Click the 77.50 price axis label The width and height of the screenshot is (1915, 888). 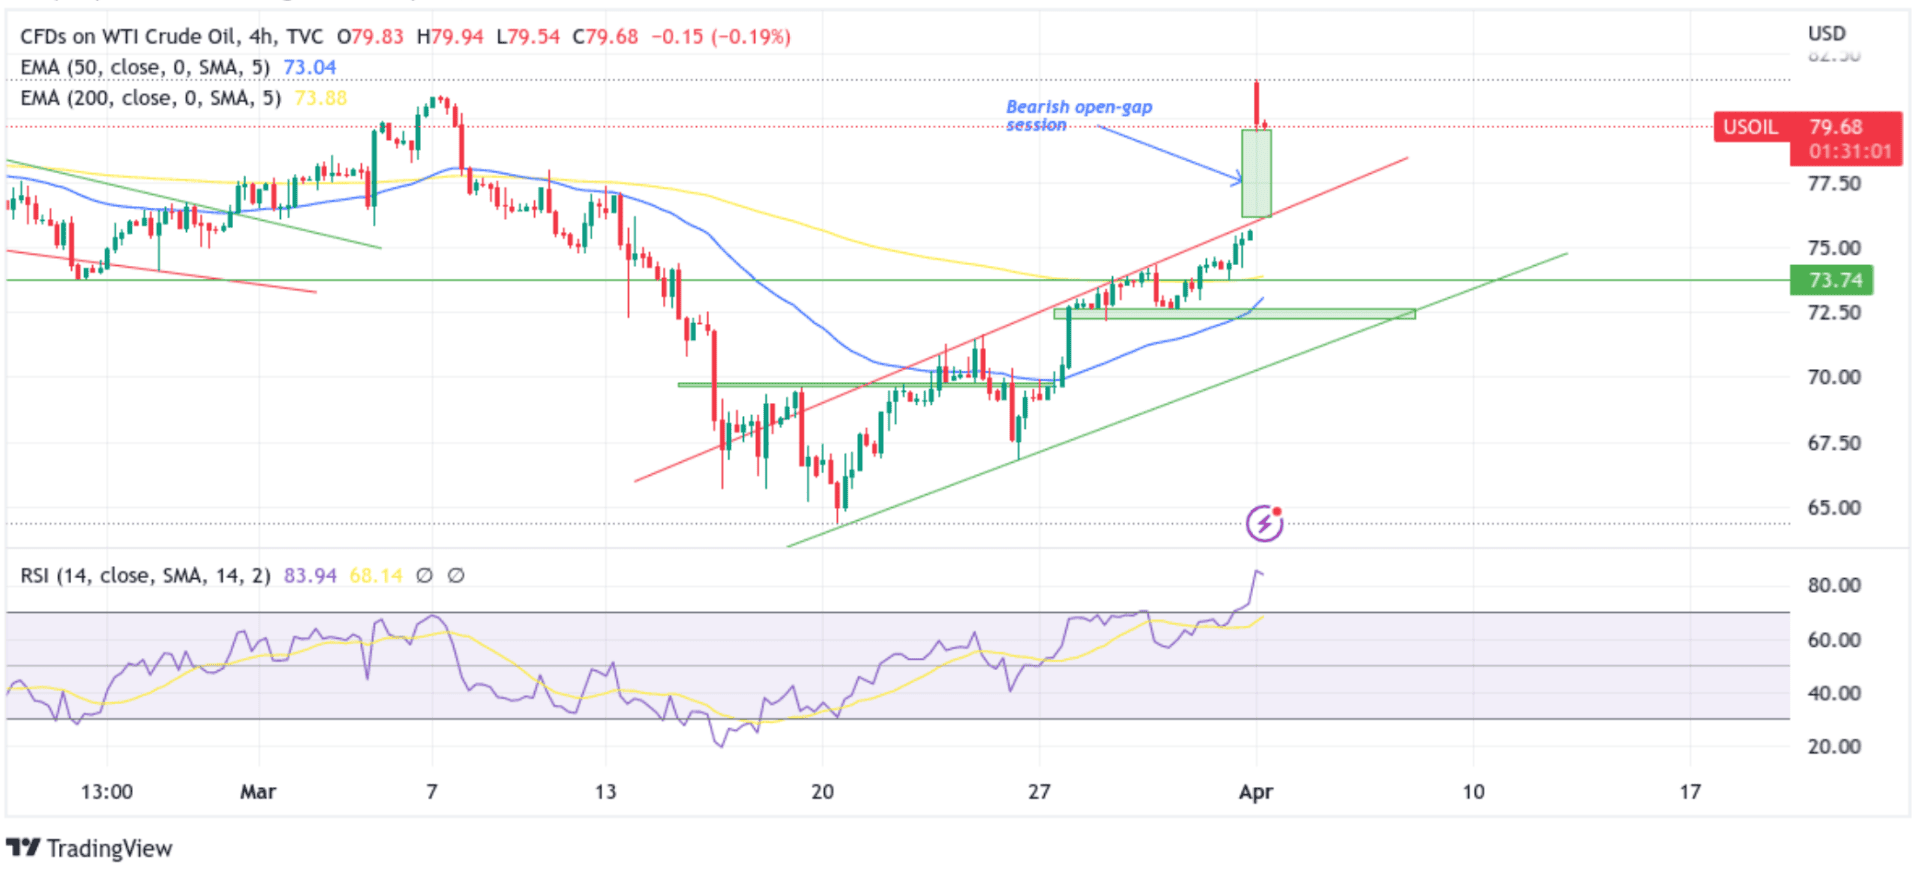pyautogui.click(x=1834, y=184)
